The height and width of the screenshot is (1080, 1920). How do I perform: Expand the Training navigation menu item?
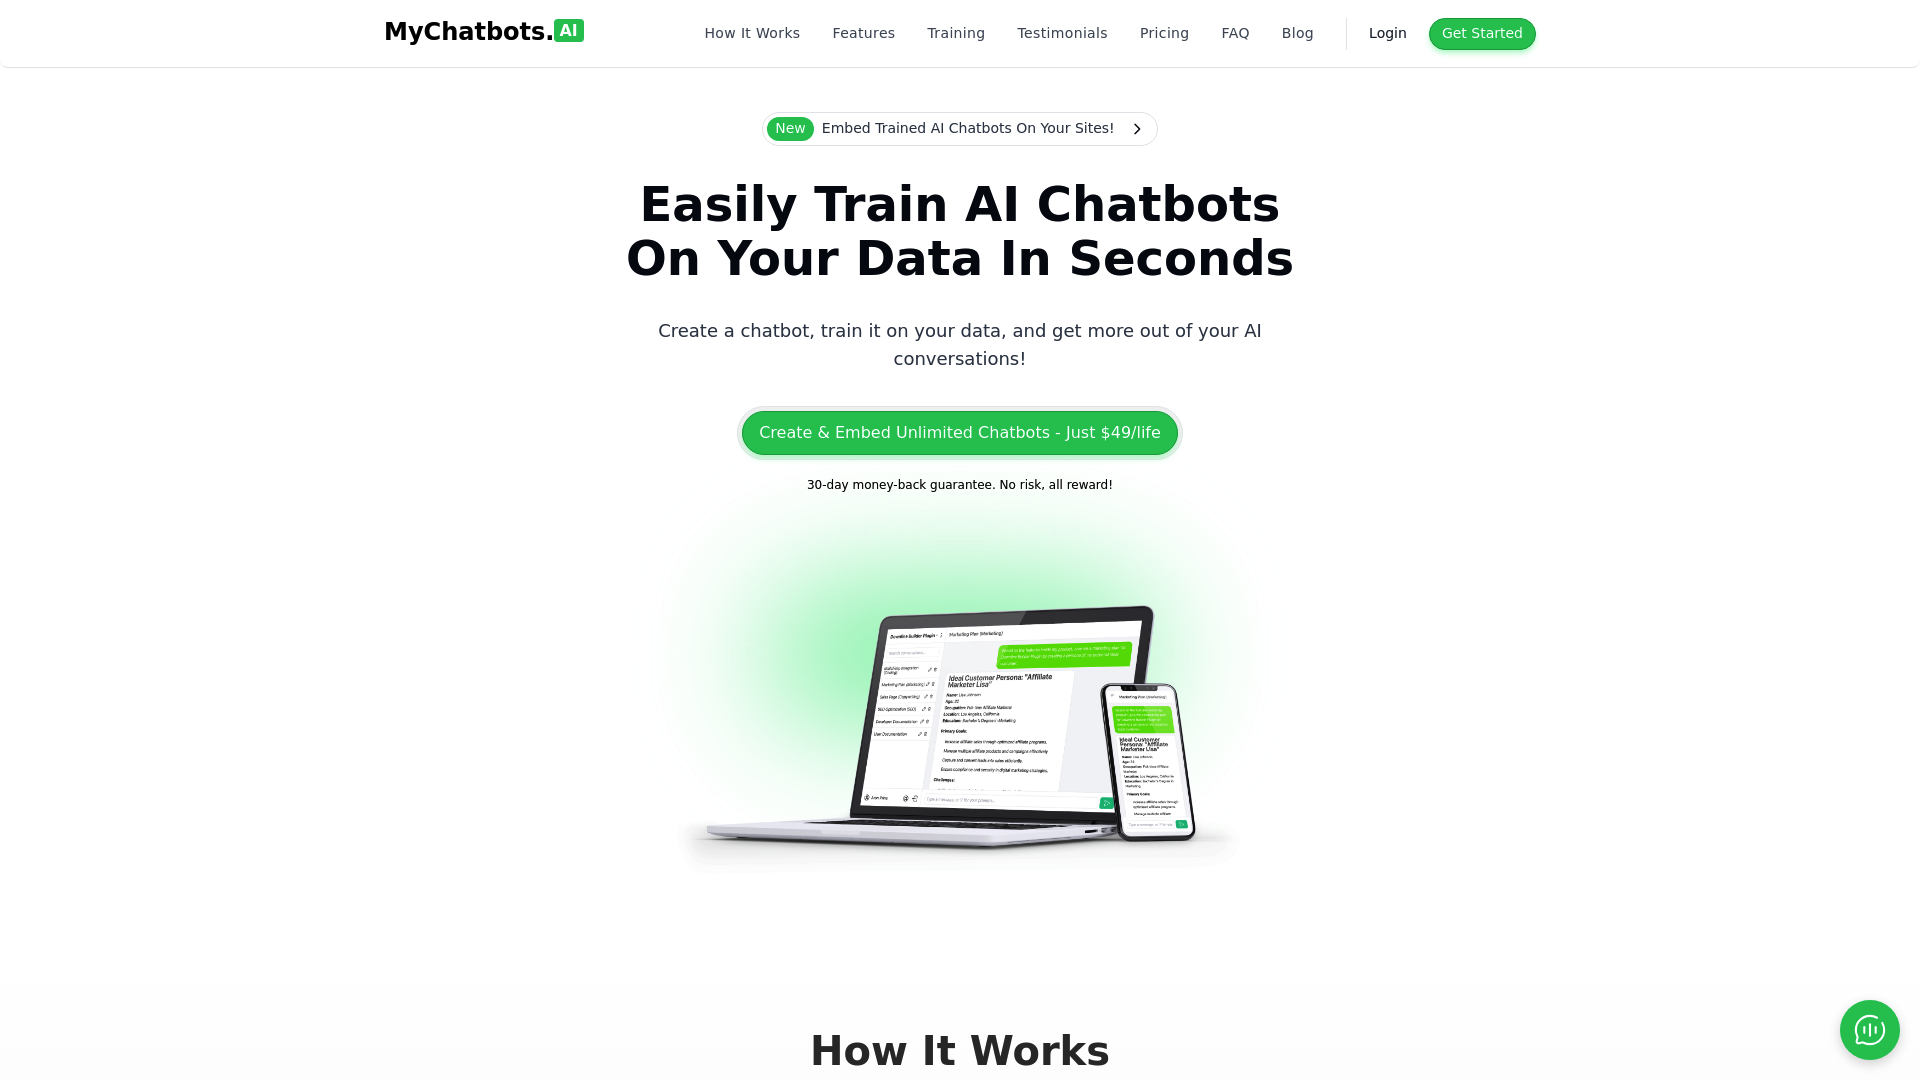[955, 33]
